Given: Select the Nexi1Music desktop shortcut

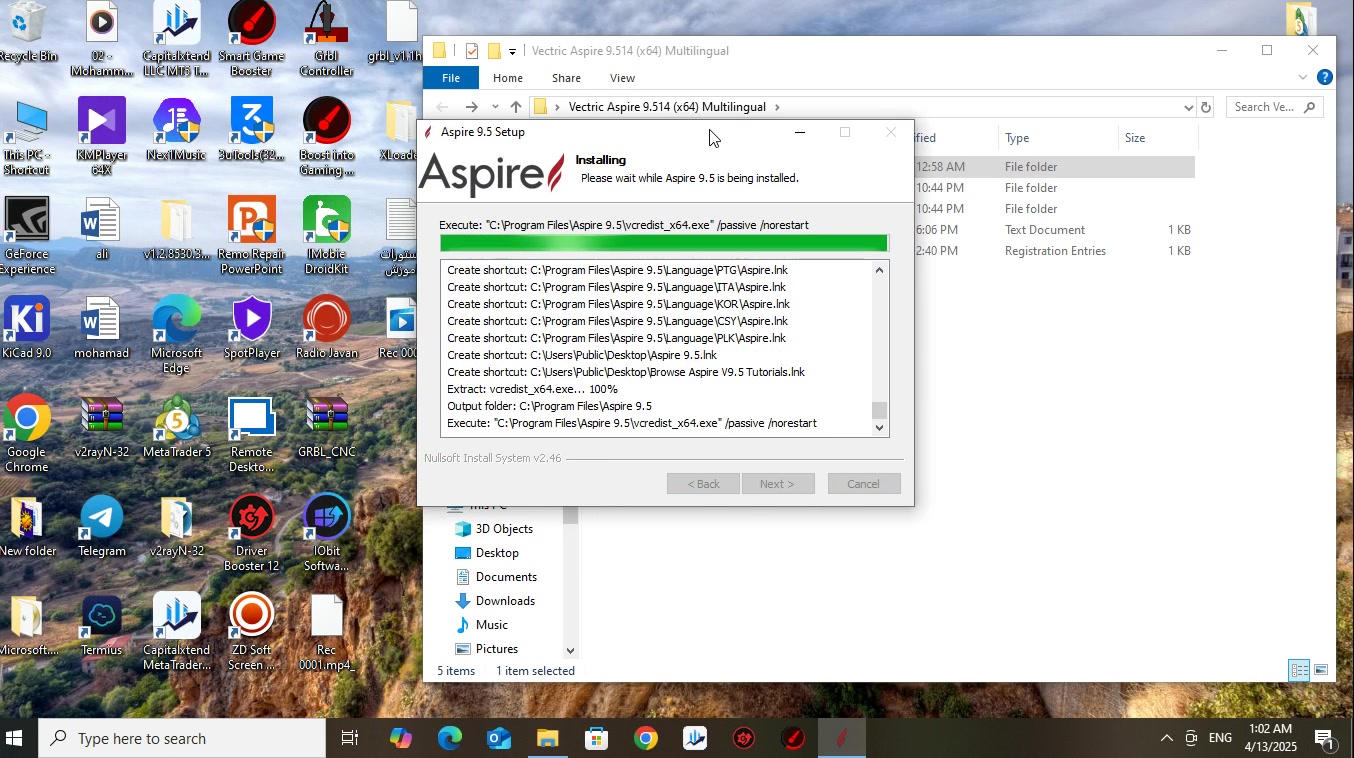Looking at the screenshot, I should (176, 130).
